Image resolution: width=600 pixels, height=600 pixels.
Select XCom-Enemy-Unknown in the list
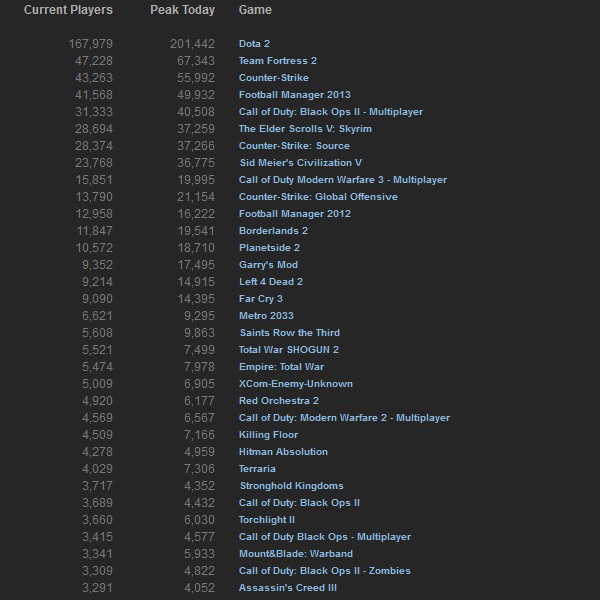point(295,384)
